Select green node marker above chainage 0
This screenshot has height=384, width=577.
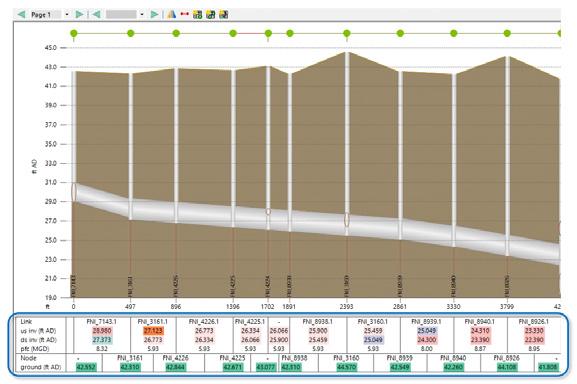pyautogui.click(x=74, y=33)
